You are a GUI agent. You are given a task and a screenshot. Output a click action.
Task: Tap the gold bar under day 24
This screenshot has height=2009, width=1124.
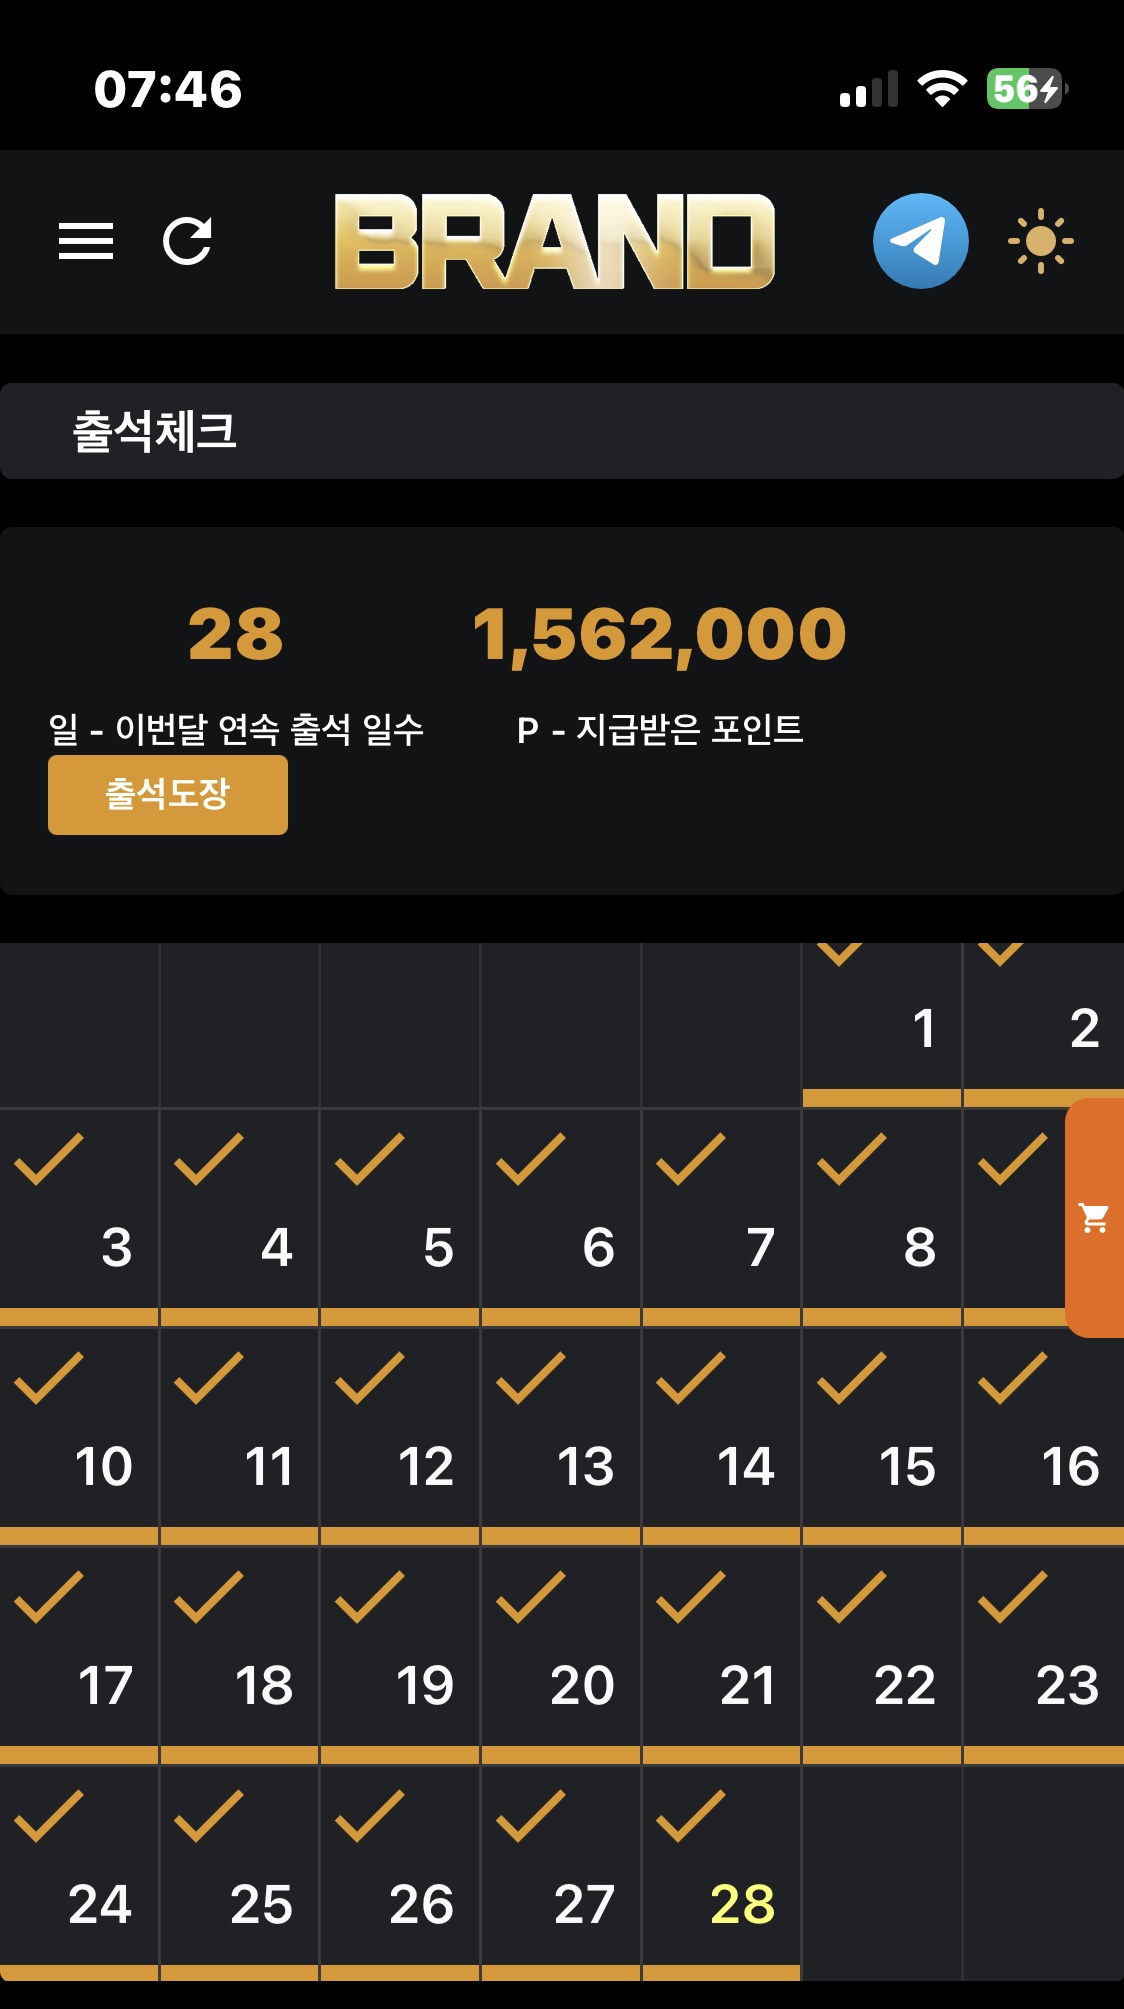[79, 1972]
